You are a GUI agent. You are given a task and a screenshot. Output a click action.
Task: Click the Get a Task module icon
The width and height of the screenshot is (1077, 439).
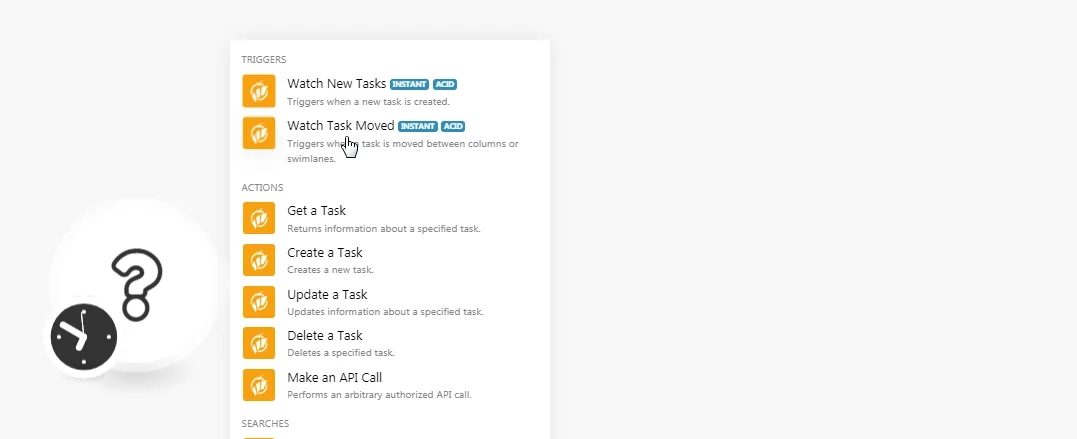259,218
